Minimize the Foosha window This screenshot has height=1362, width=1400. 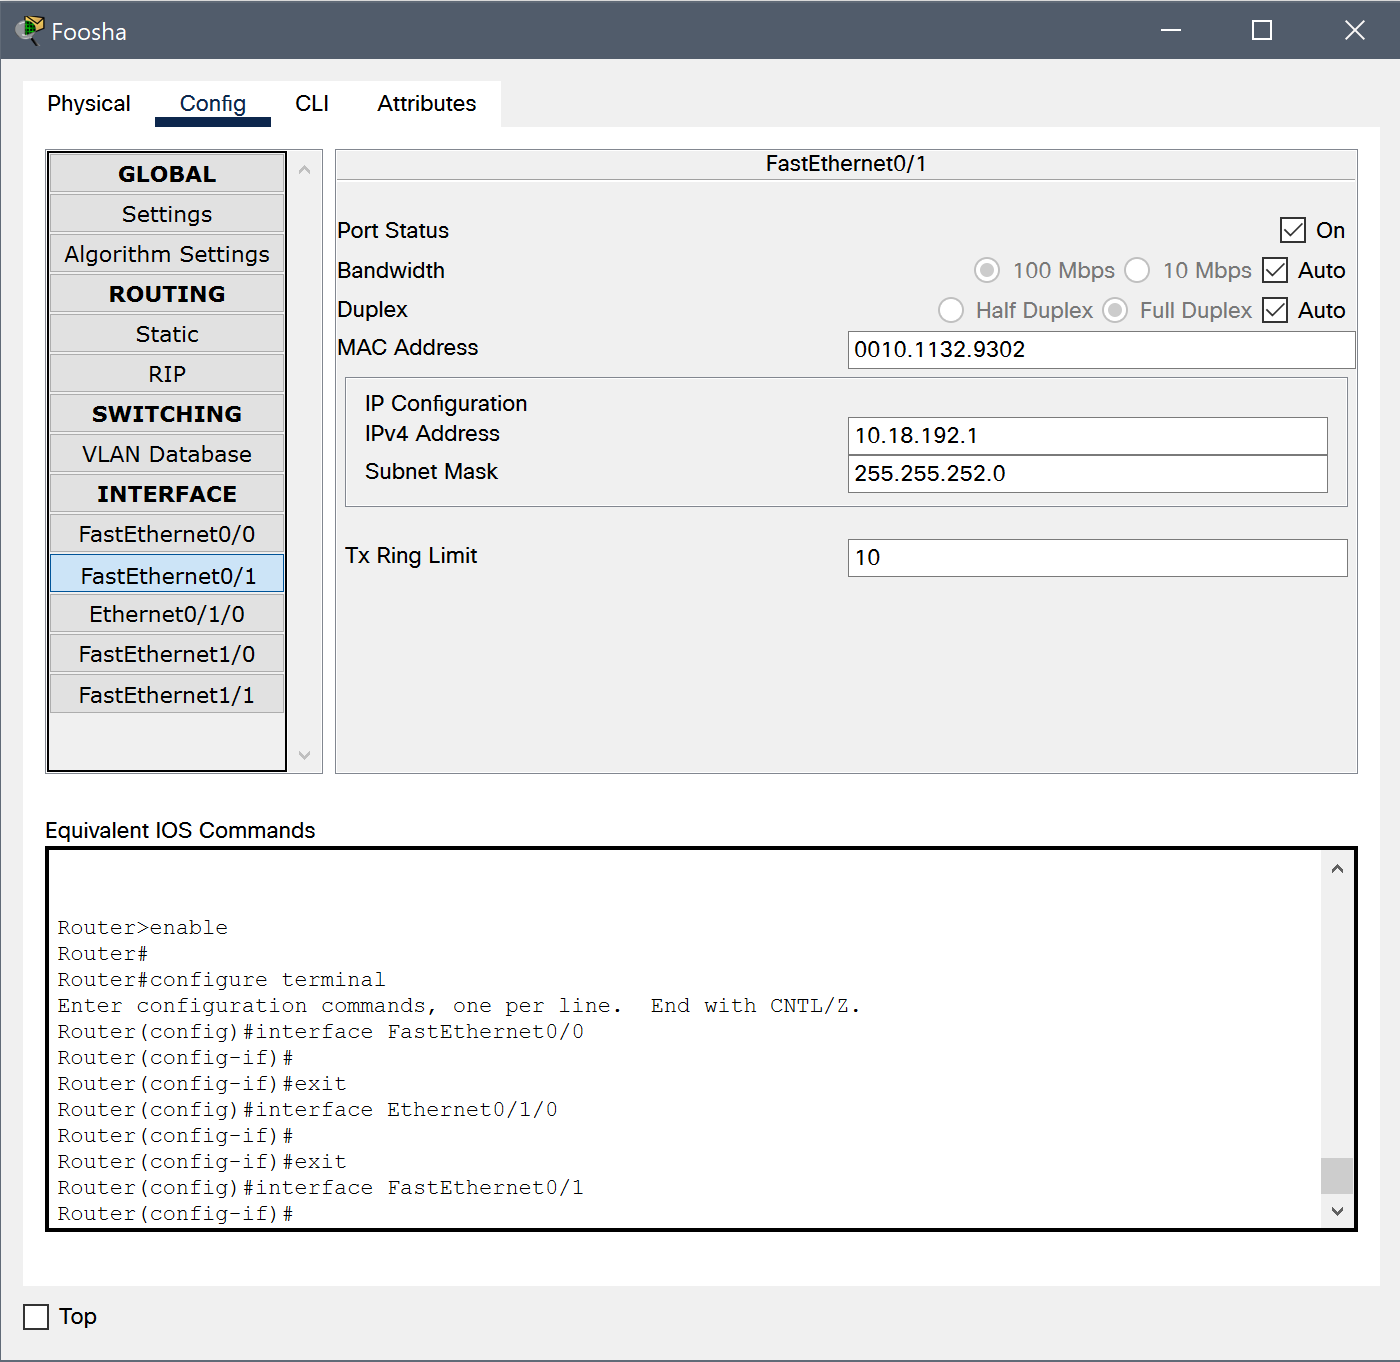[x=1171, y=30]
